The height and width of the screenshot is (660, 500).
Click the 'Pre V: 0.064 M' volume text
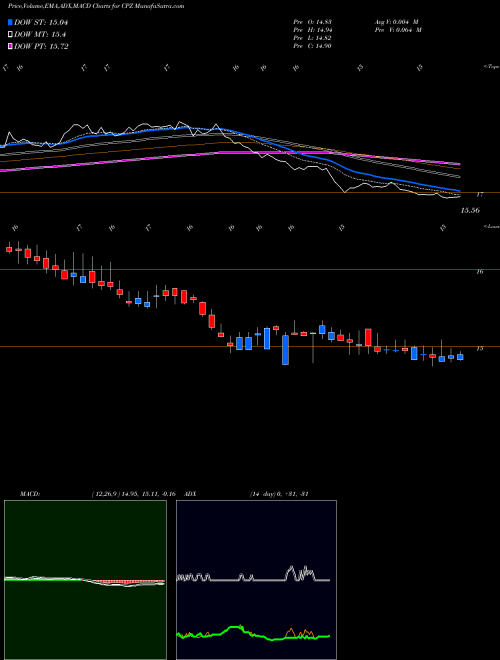point(397,30)
